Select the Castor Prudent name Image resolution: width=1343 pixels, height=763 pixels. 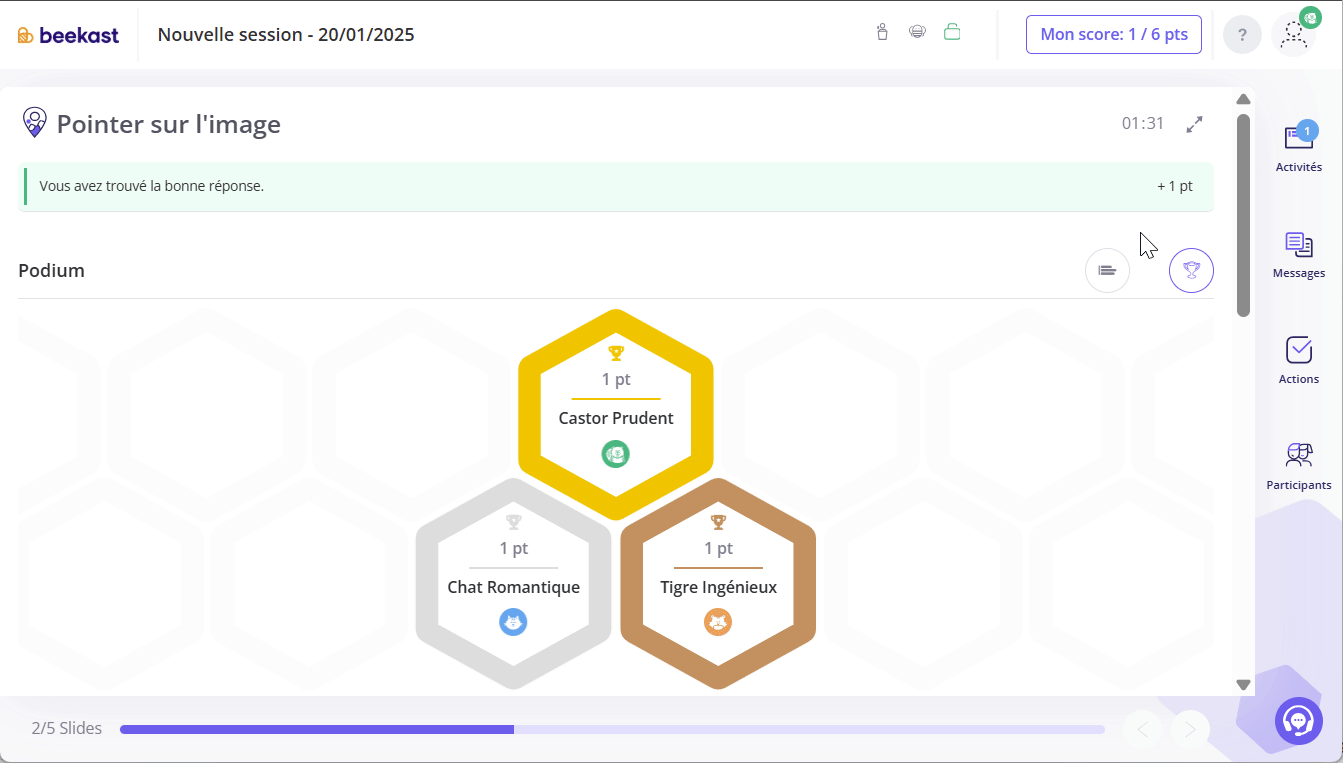616,418
